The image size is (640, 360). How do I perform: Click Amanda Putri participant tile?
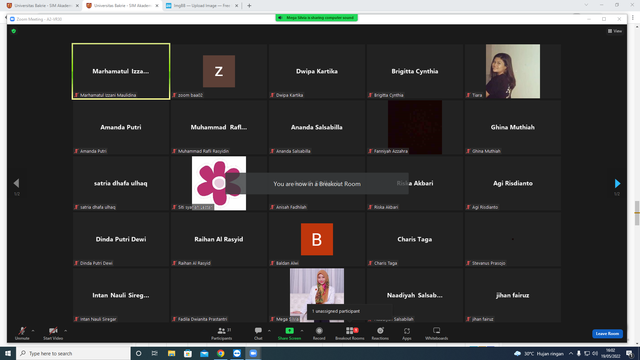(121, 127)
